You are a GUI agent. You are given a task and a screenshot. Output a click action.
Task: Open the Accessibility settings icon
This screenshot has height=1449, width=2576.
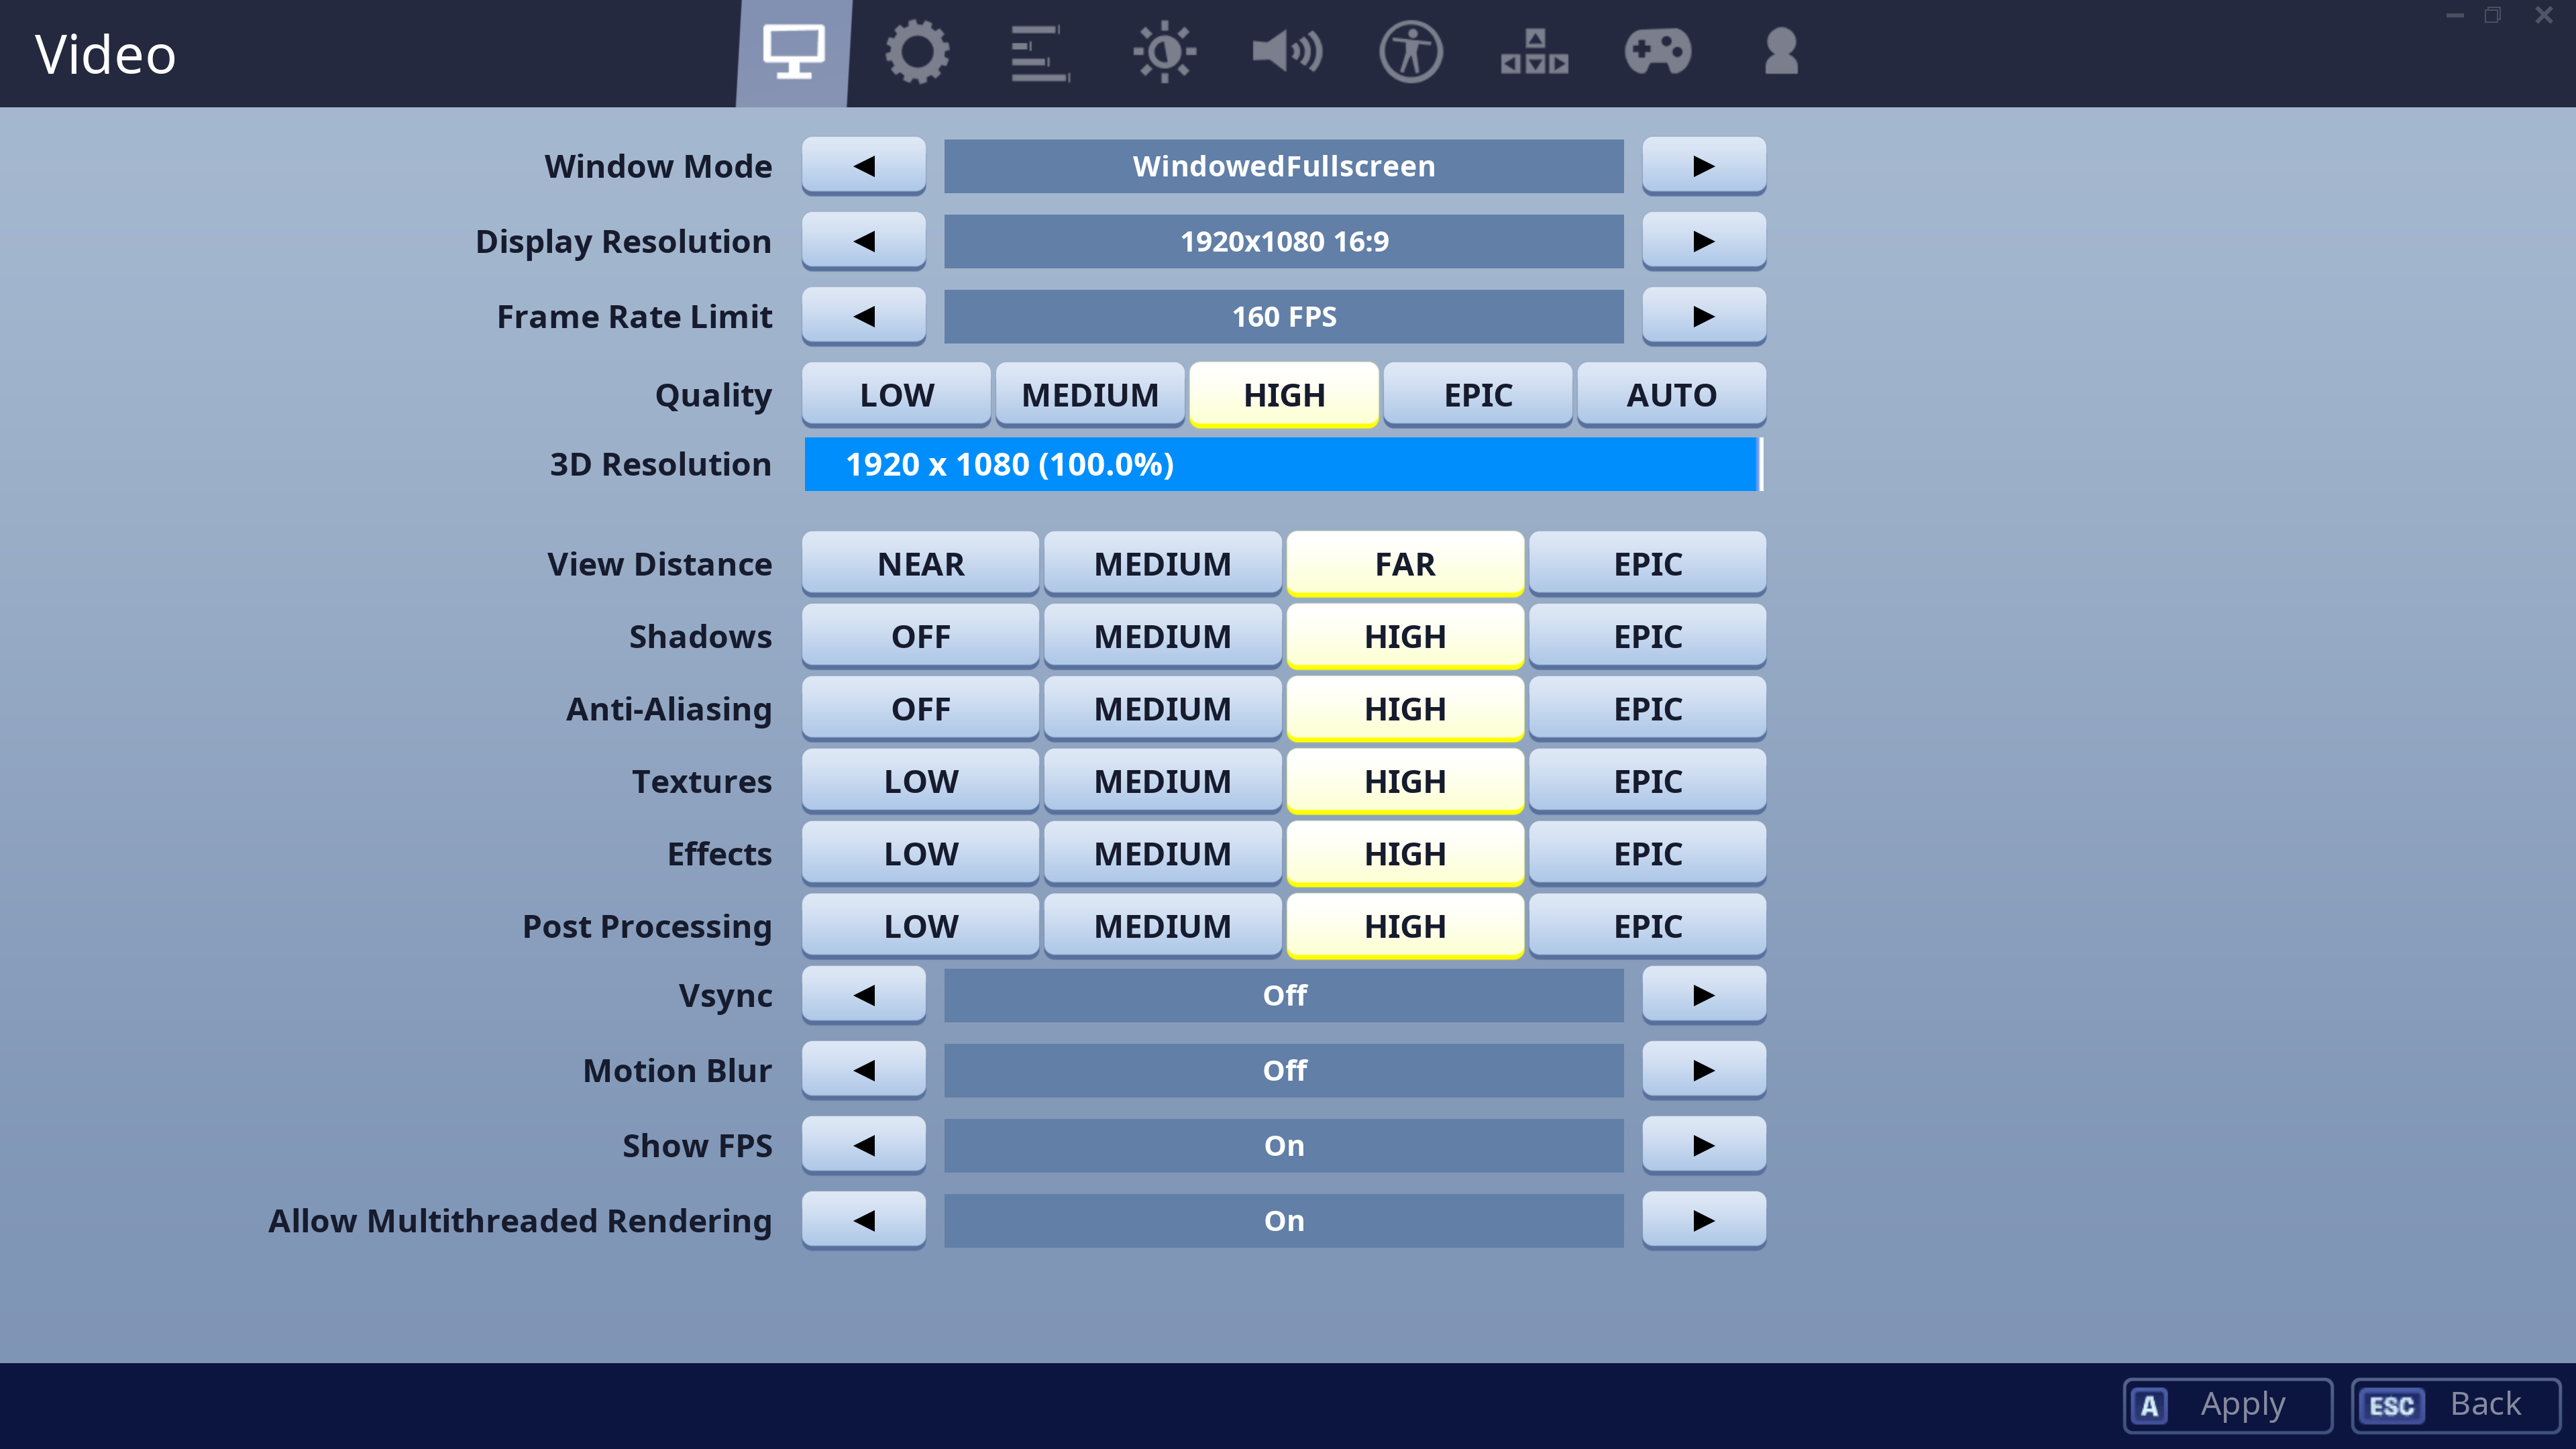(1410, 52)
